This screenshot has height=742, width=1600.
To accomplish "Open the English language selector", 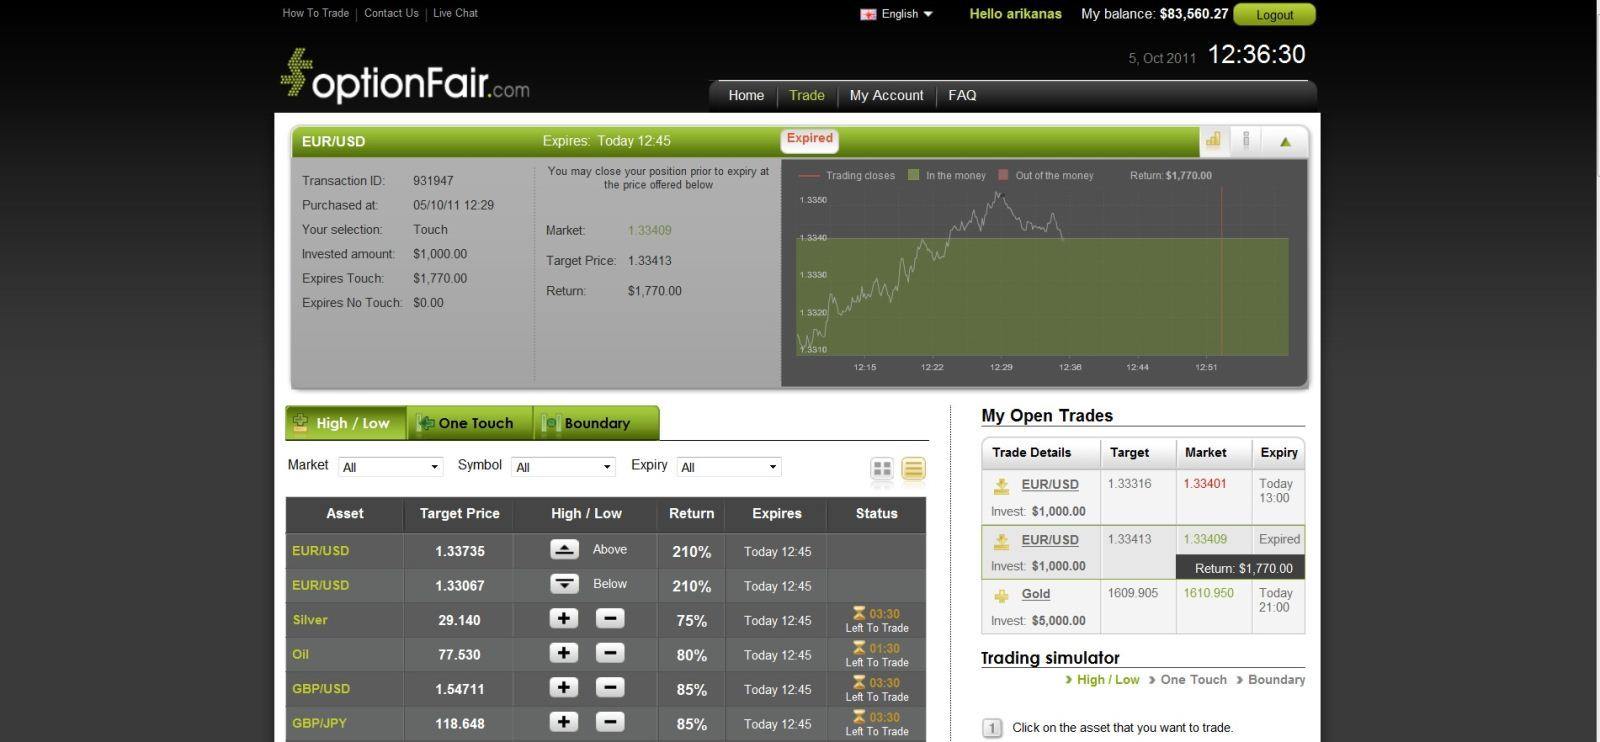I will click(x=898, y=14).
